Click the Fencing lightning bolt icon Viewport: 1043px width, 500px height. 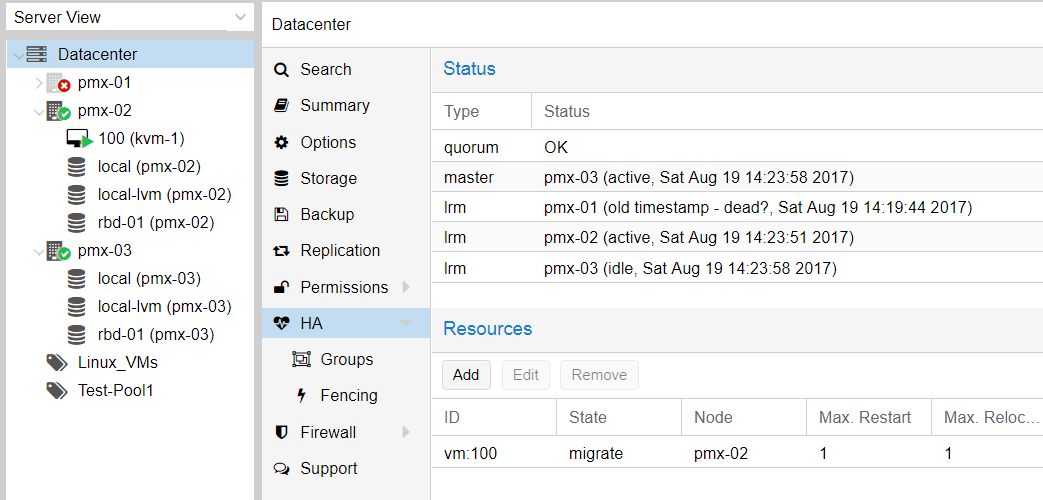pos(301,396)
